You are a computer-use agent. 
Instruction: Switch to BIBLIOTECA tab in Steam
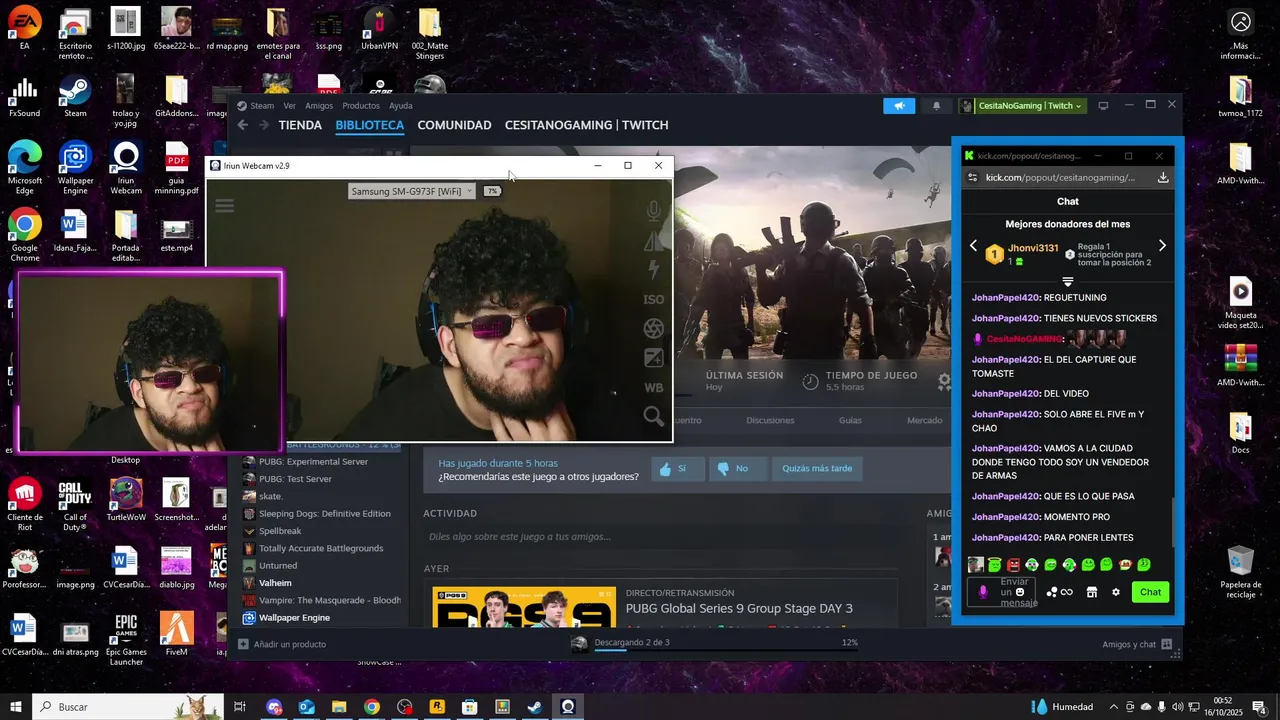point(370,125)
